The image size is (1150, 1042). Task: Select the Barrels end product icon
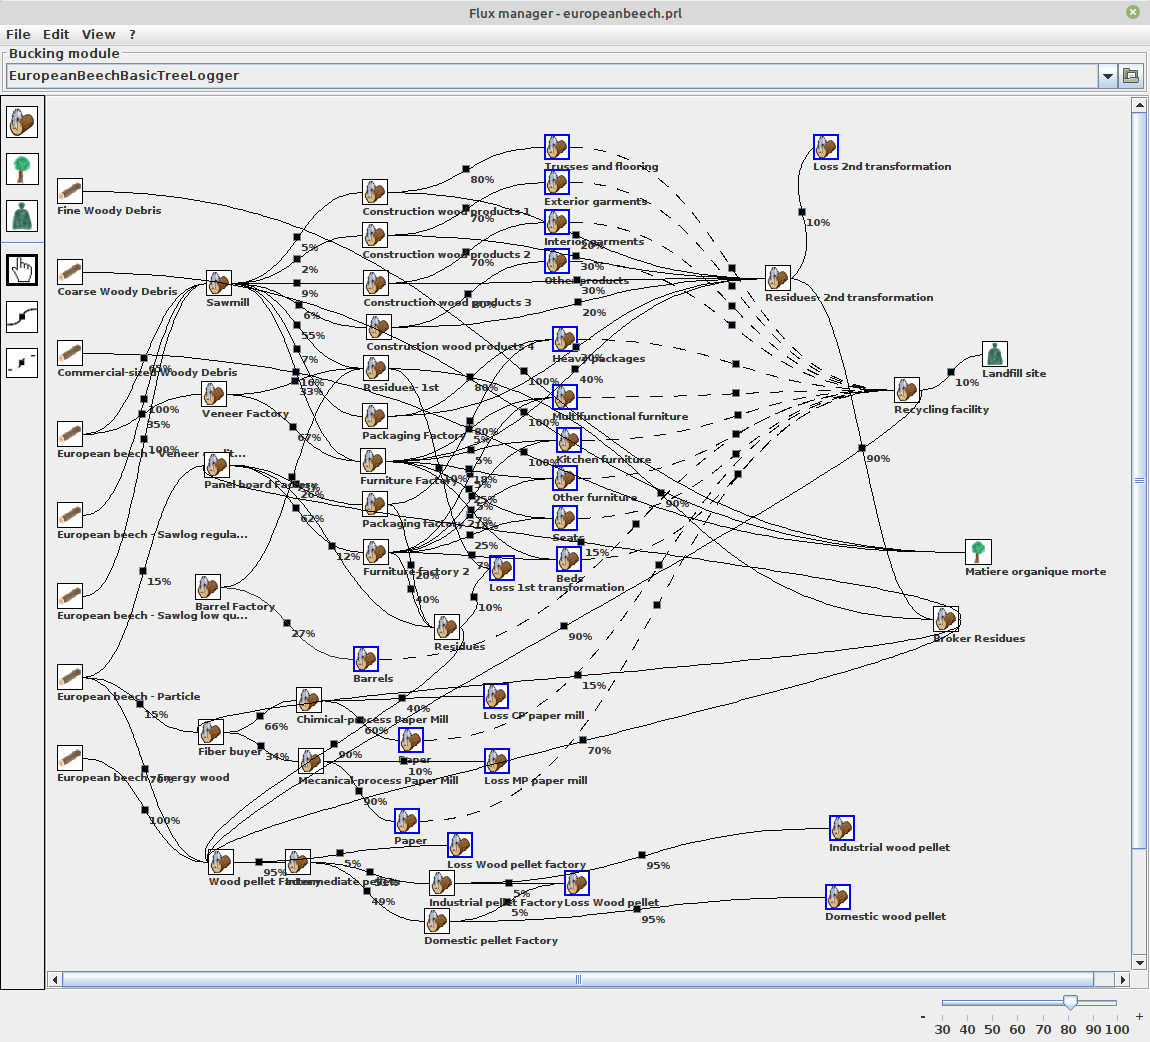[365, 658]
